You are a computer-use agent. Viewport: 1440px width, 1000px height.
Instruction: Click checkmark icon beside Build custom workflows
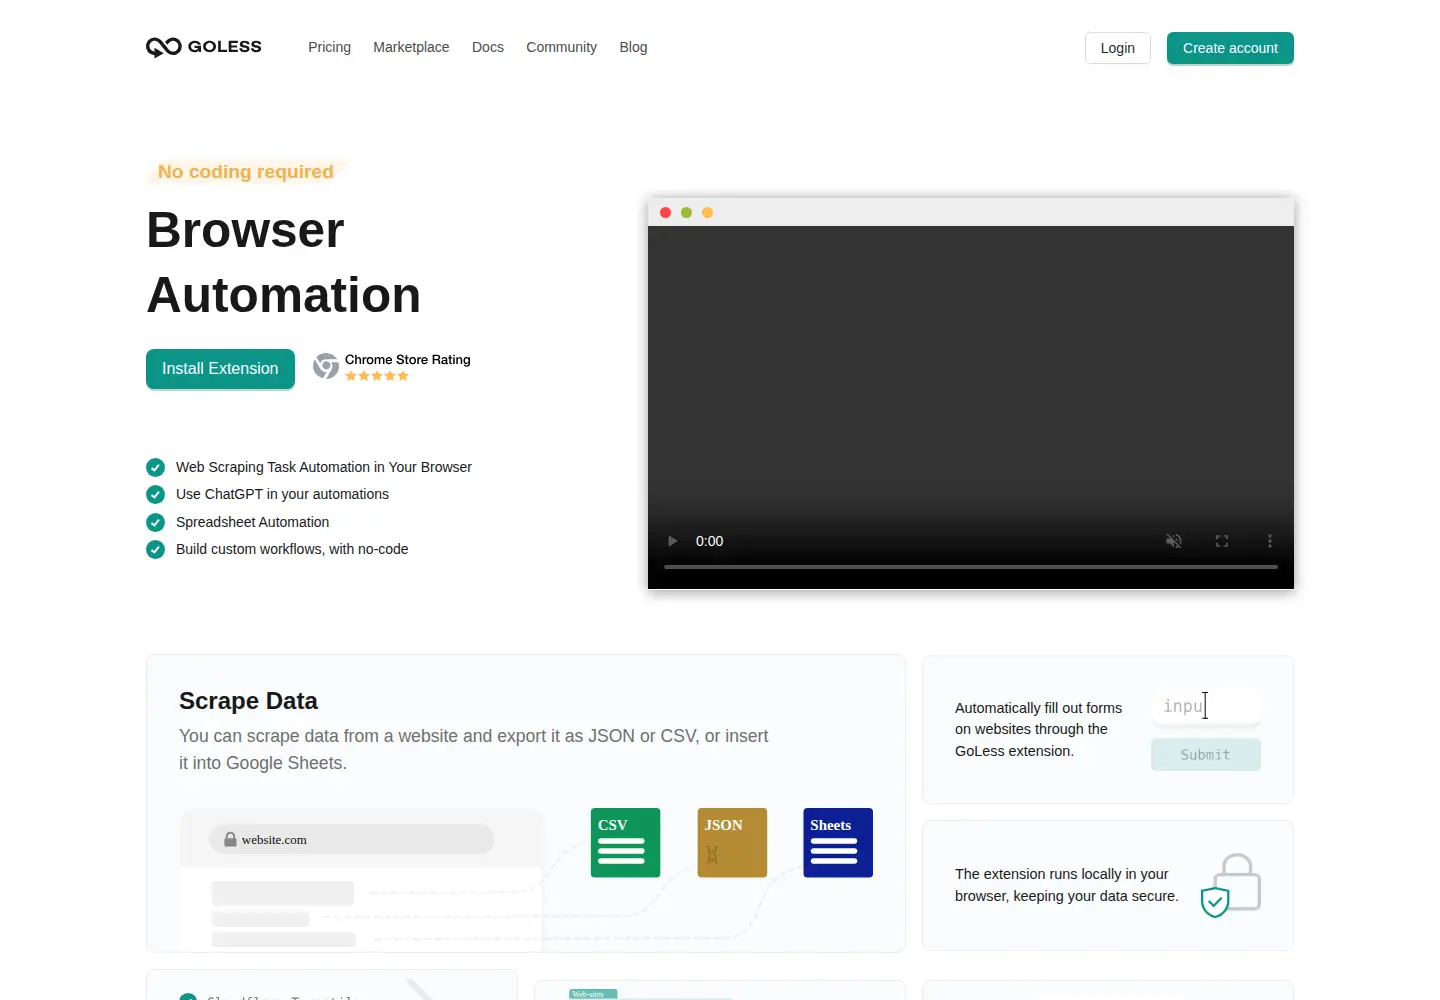(x=155, y=549)
